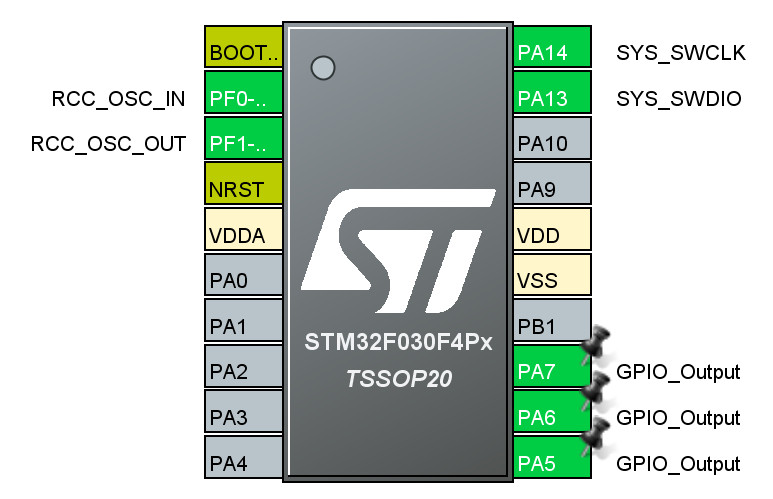Click the RCC_OSC_OUT label
The height and width of the screenshot is (499, 773).
[108, 144]
